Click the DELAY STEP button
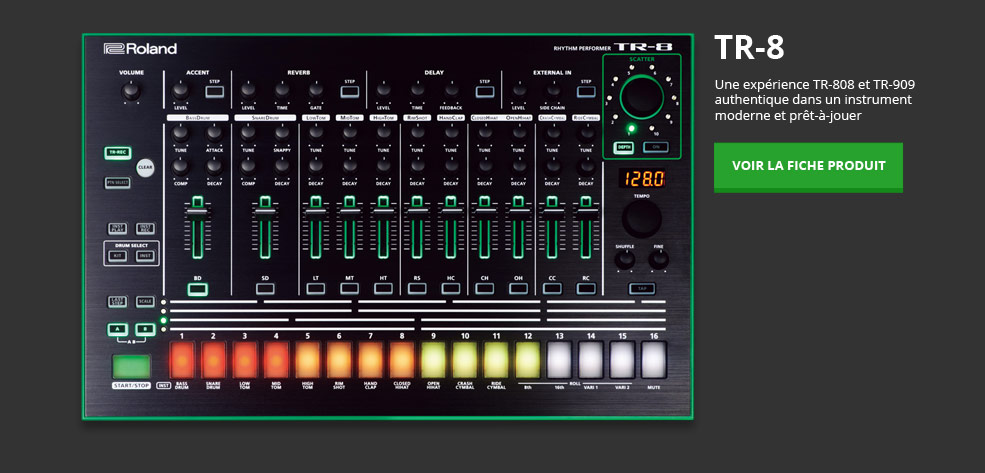985x473 pixels. point(484,92)
